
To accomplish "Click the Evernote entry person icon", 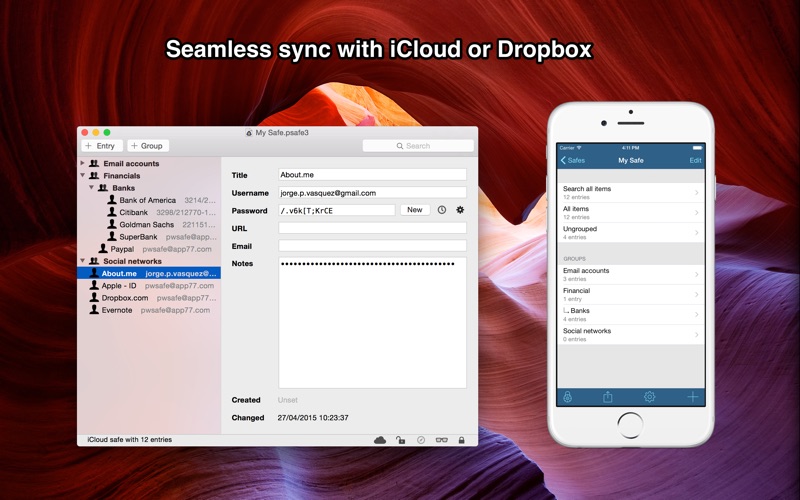I will point(94,309).
